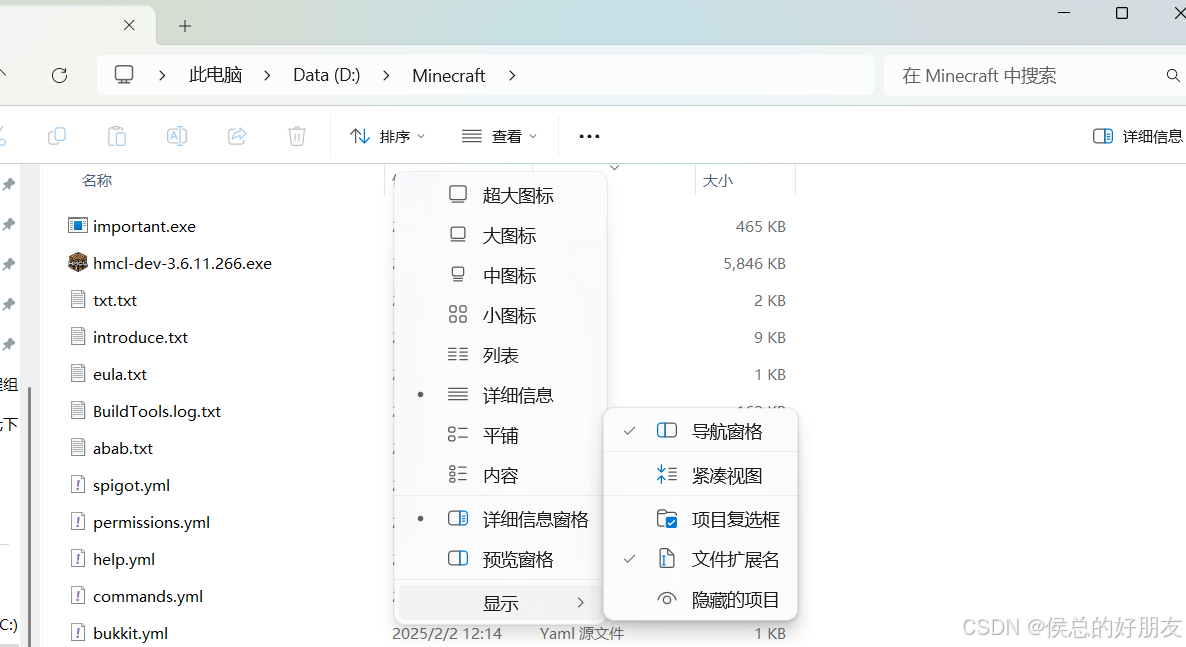1186x647 pixels.
Task: Select the abab.txt file
Action: 123,448
